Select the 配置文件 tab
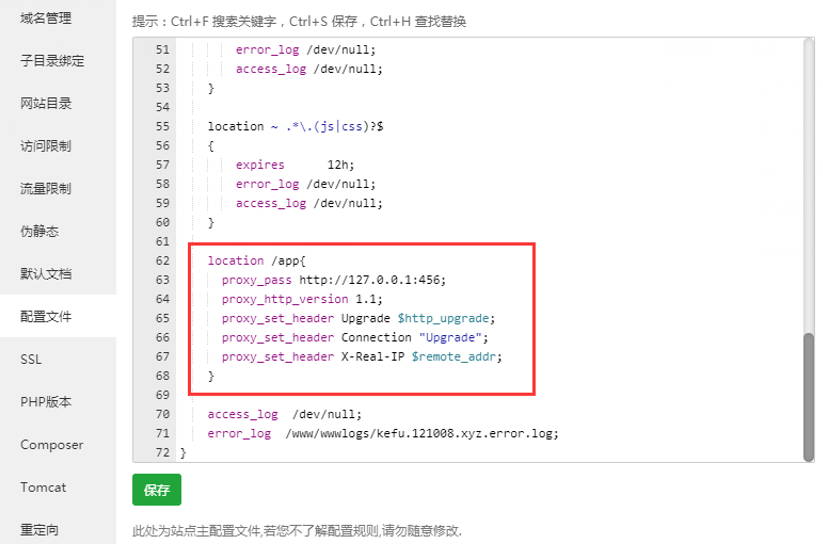Image resolution: width=823 pixels, height=550 pixels. point(46,316)
